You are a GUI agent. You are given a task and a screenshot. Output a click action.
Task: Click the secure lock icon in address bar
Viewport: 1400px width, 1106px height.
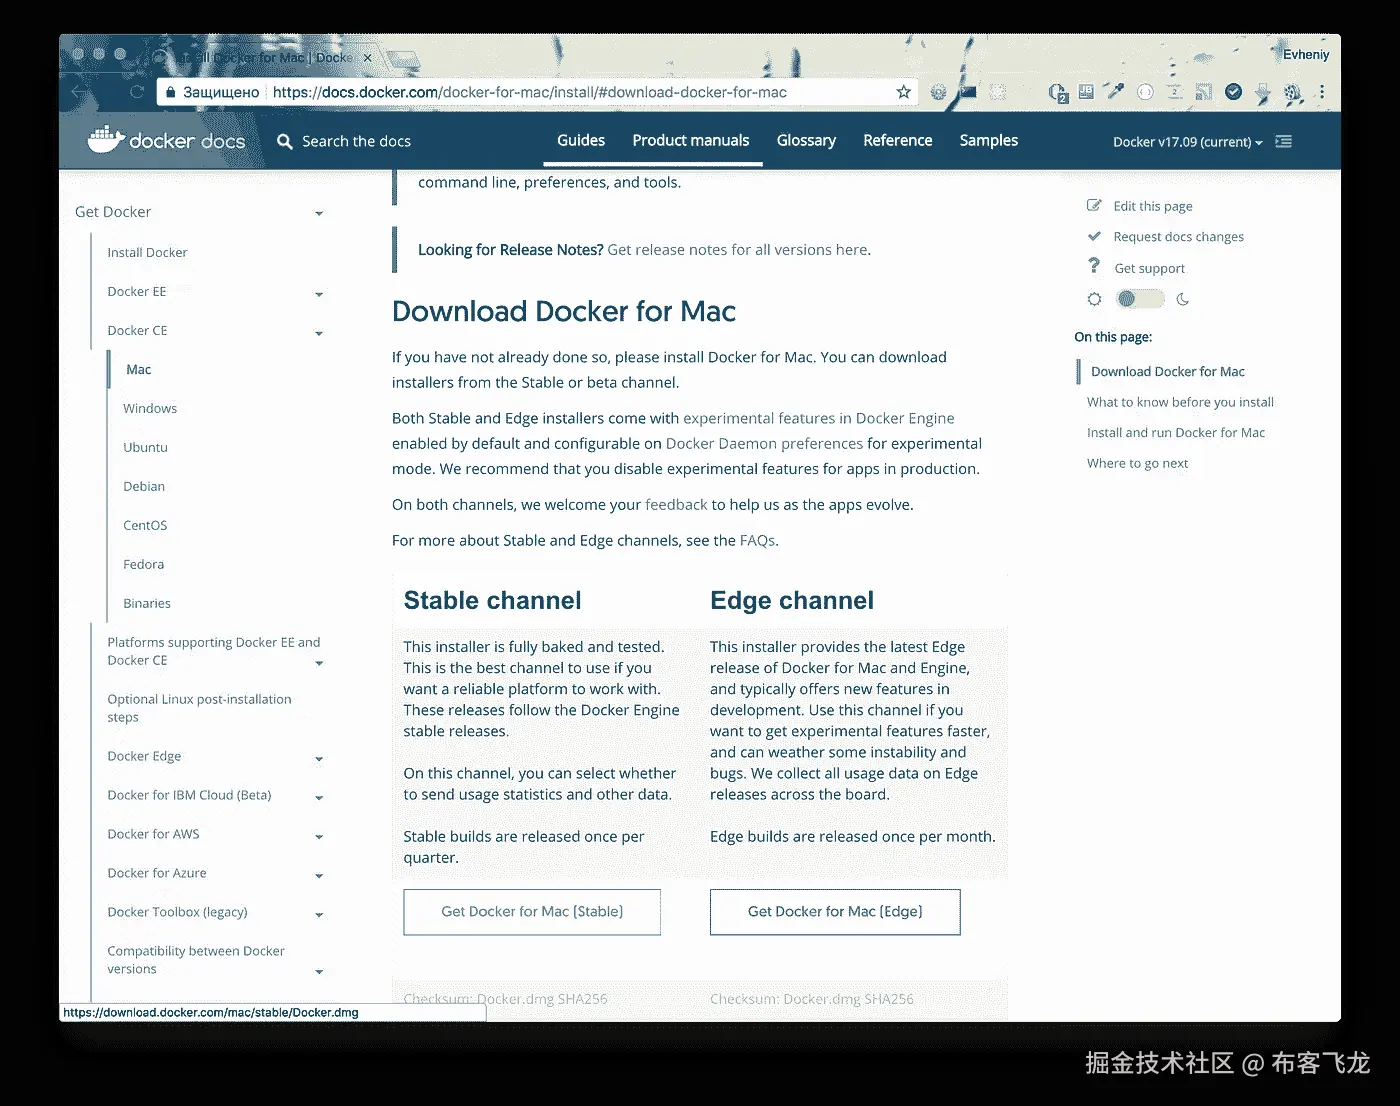pyautogui.click(x=170, y=92)
